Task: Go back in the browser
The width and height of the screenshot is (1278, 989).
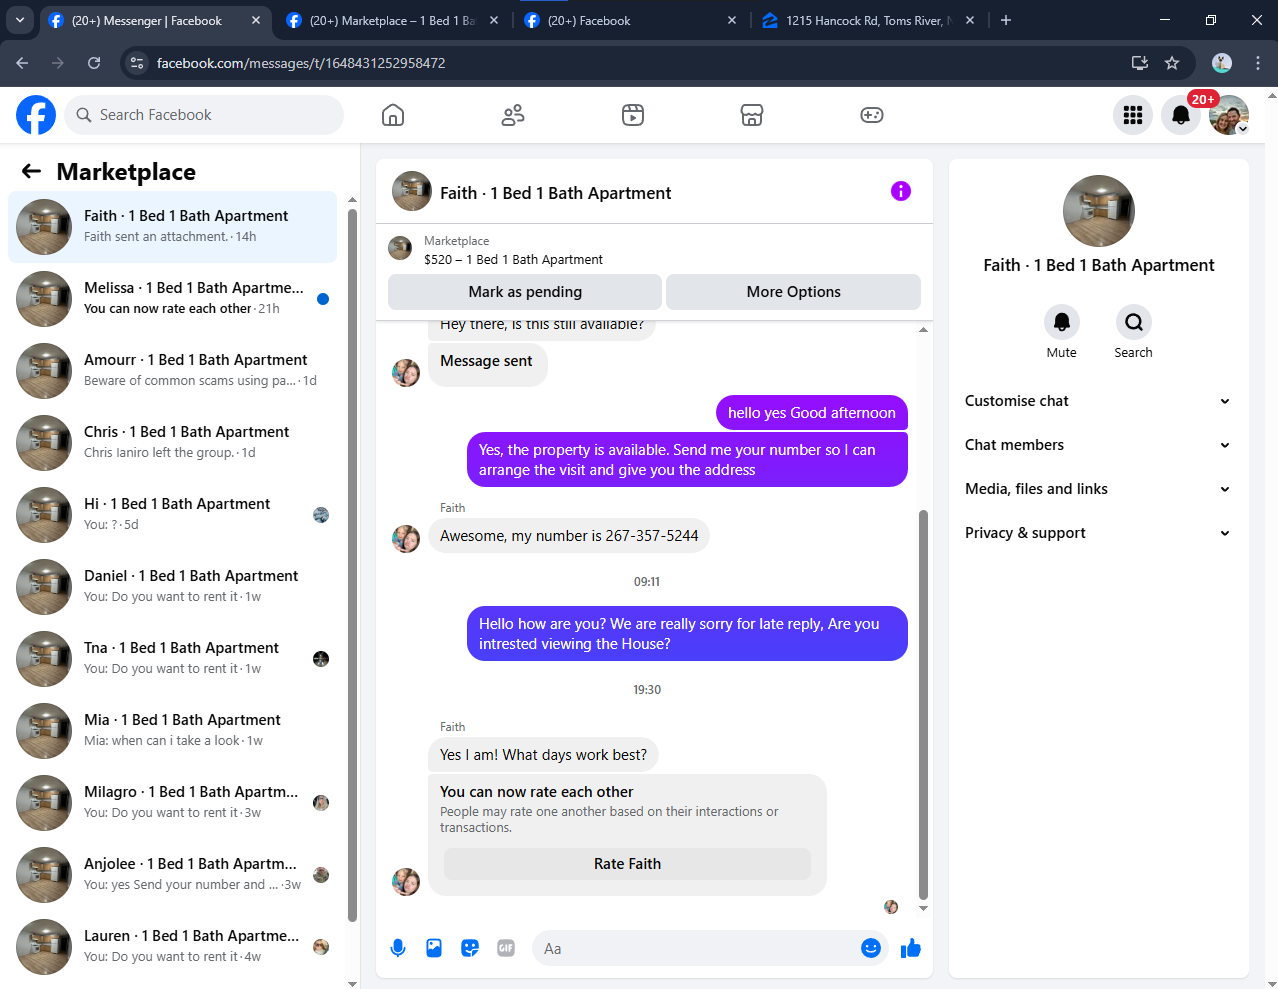Action: 22,63
